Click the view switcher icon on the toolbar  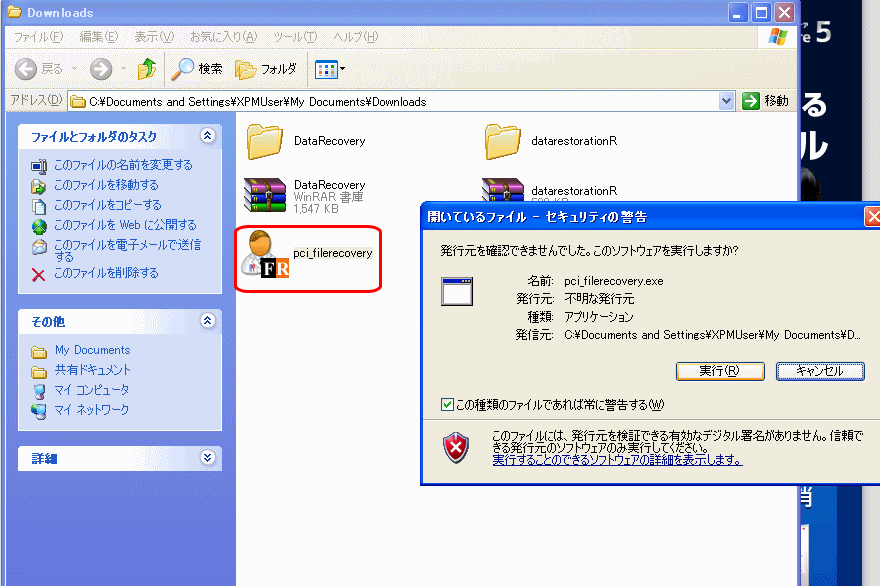[x=326, y=69]
